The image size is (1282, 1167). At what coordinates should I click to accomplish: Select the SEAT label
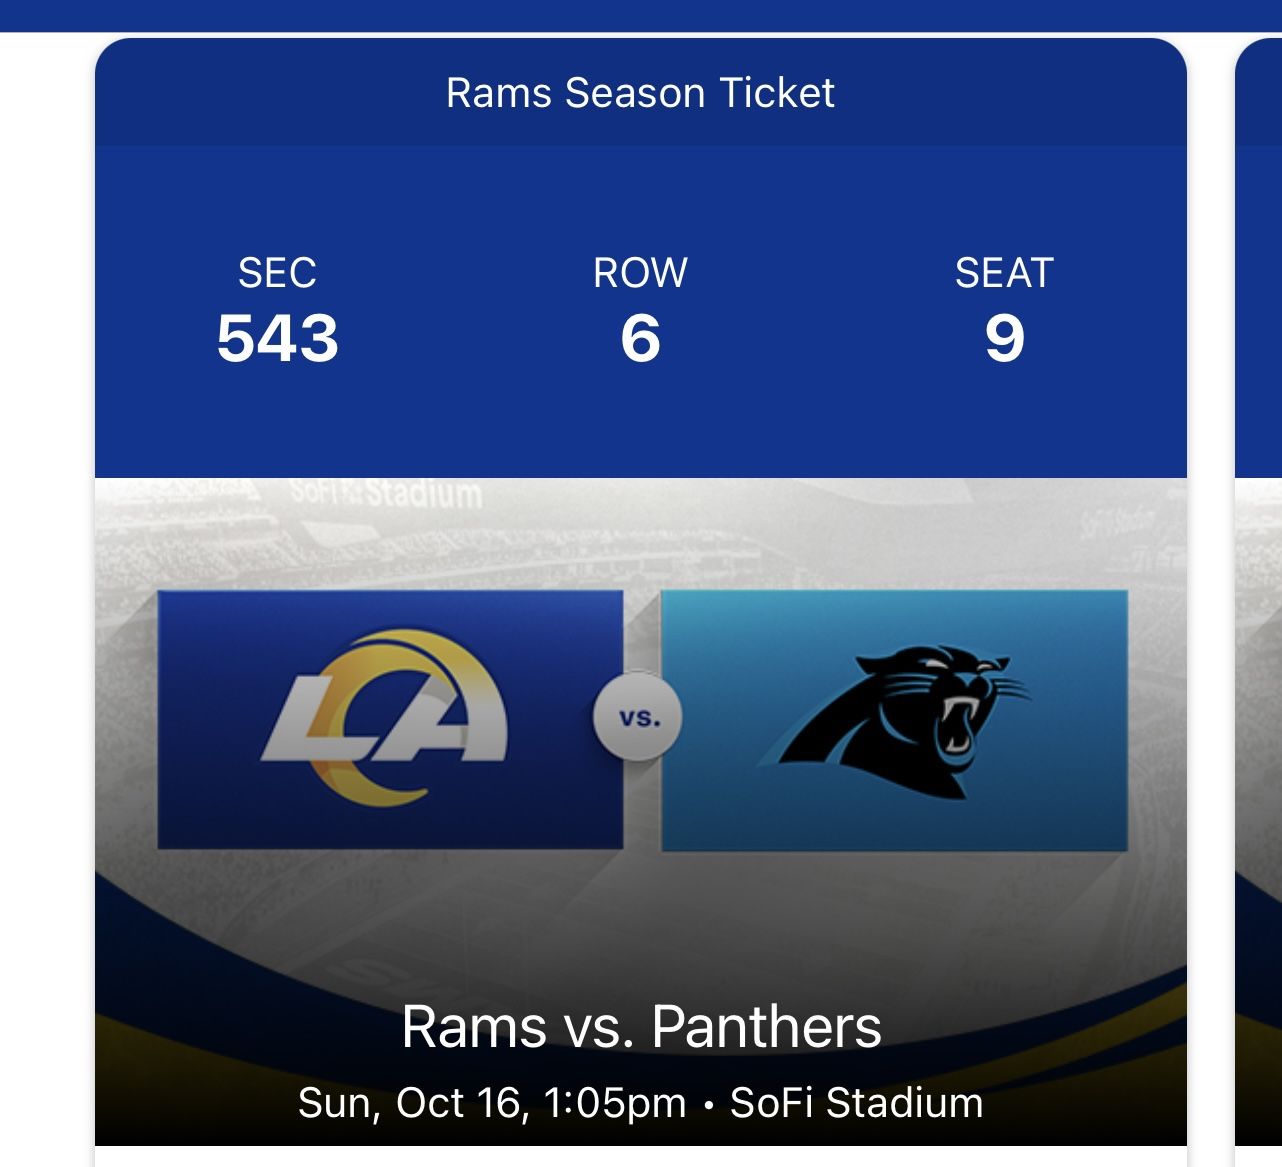point(1004,273)
